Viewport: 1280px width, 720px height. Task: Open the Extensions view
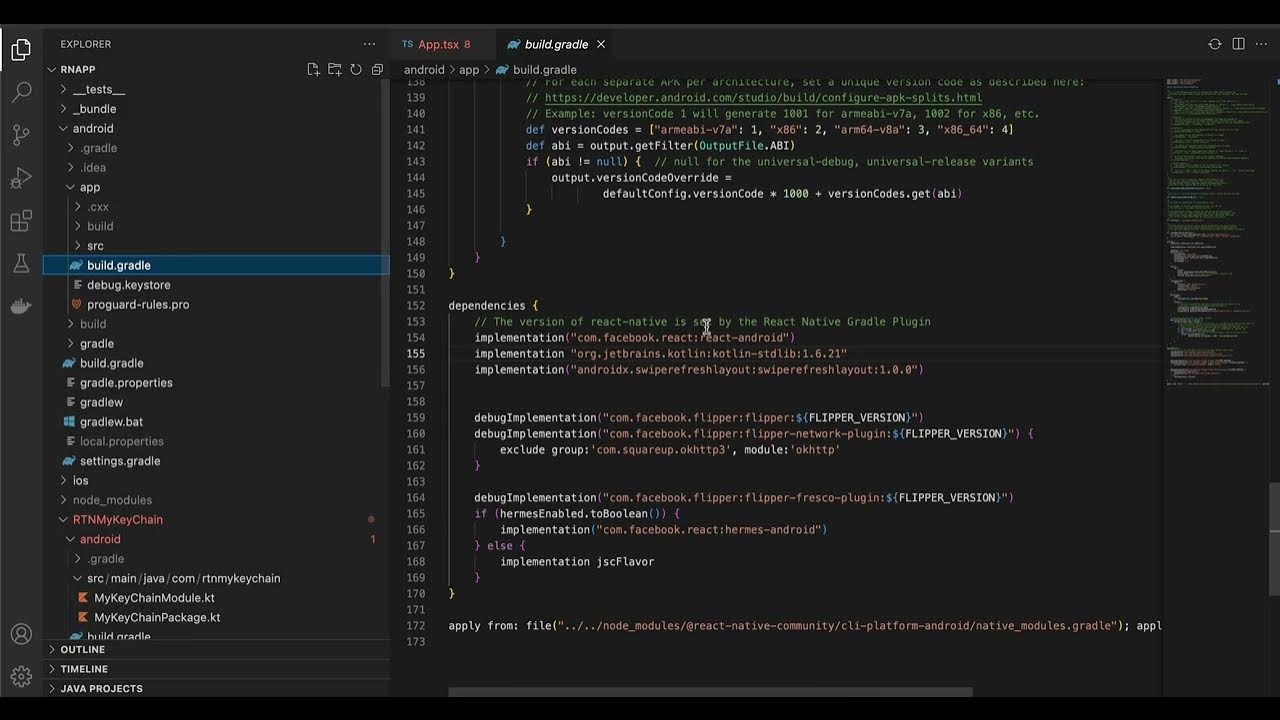[x=21, y=221]
